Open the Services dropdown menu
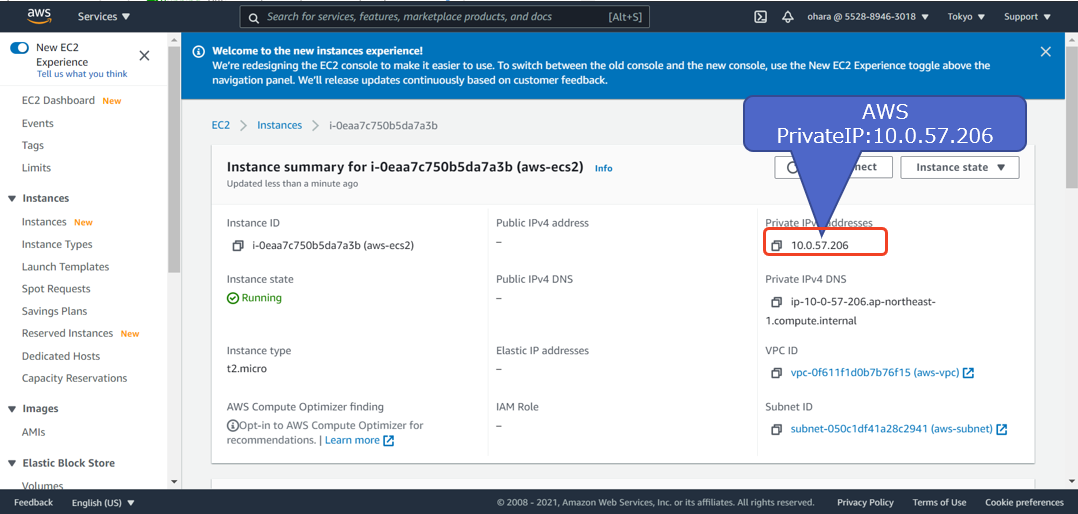Image resolution: width=1078 pixels, height=514 pixels. point(104,16)
